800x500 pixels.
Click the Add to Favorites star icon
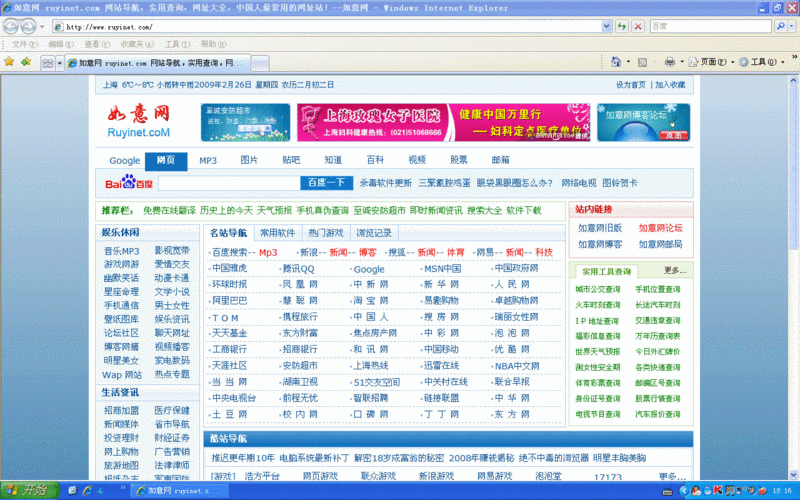tap(26, 62)
